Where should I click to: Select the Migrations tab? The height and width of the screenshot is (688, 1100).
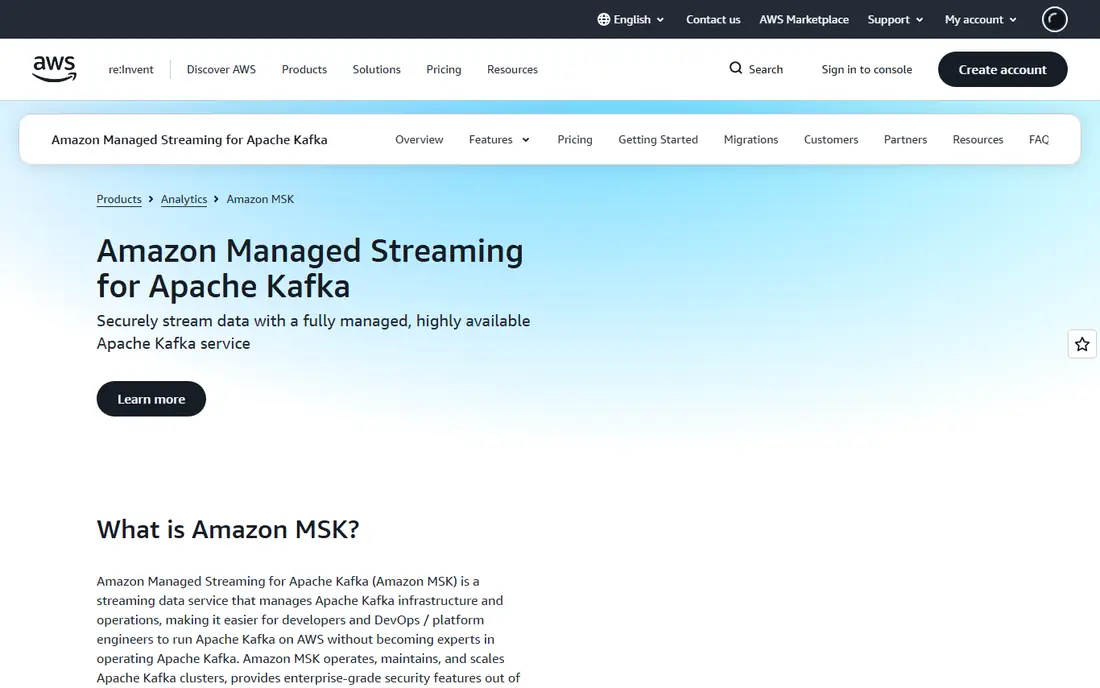click(751, 140)
